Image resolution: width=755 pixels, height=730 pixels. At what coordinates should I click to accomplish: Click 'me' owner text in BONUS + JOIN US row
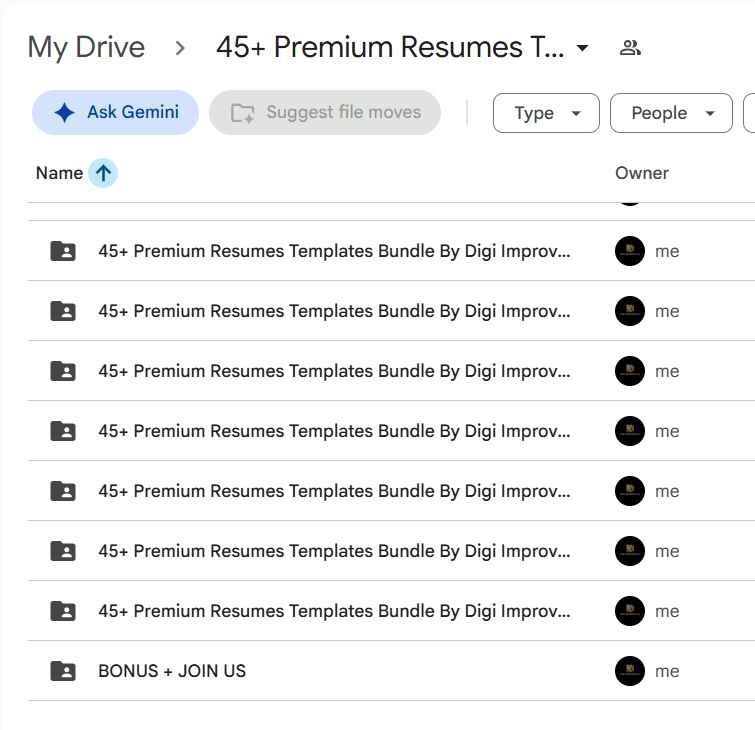point(667,671)
